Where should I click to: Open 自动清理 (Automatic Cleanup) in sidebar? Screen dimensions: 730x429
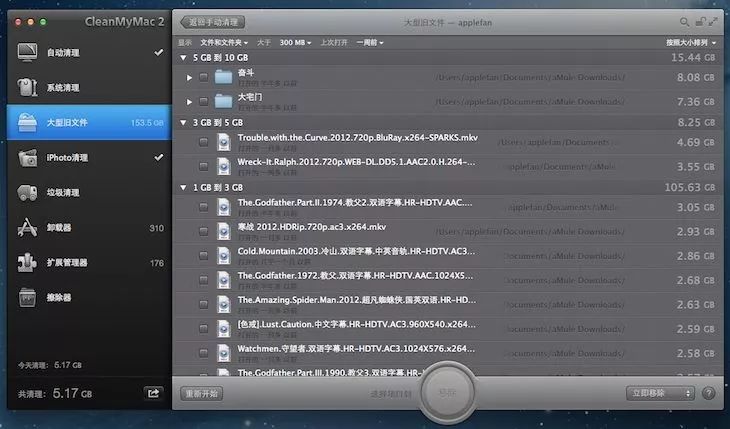[x=88, y=53]
